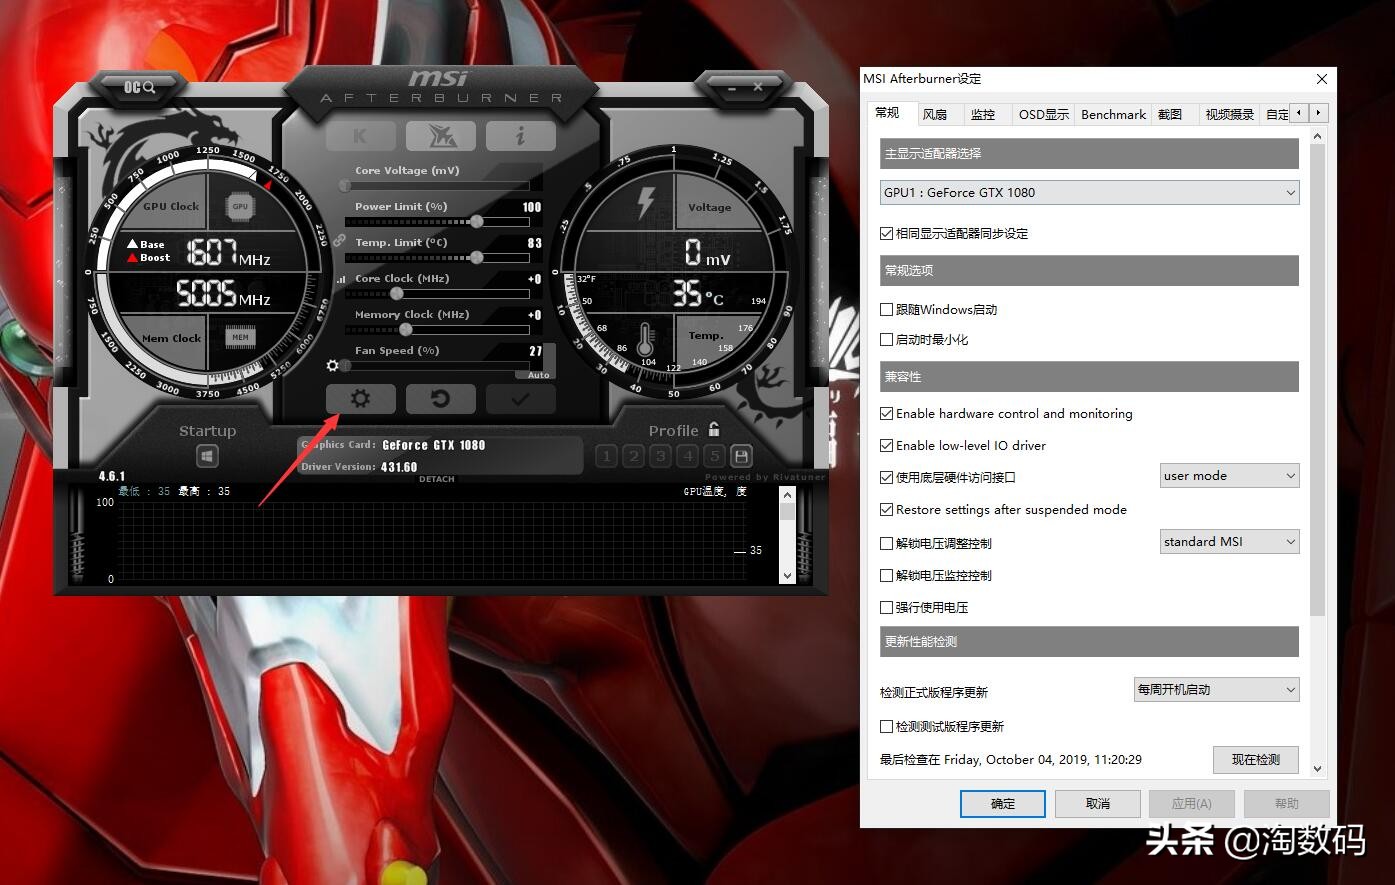Switch to the OSD显示 tab
The height and width of the screenshot is (885, 1395).
tap(1044, 114)
